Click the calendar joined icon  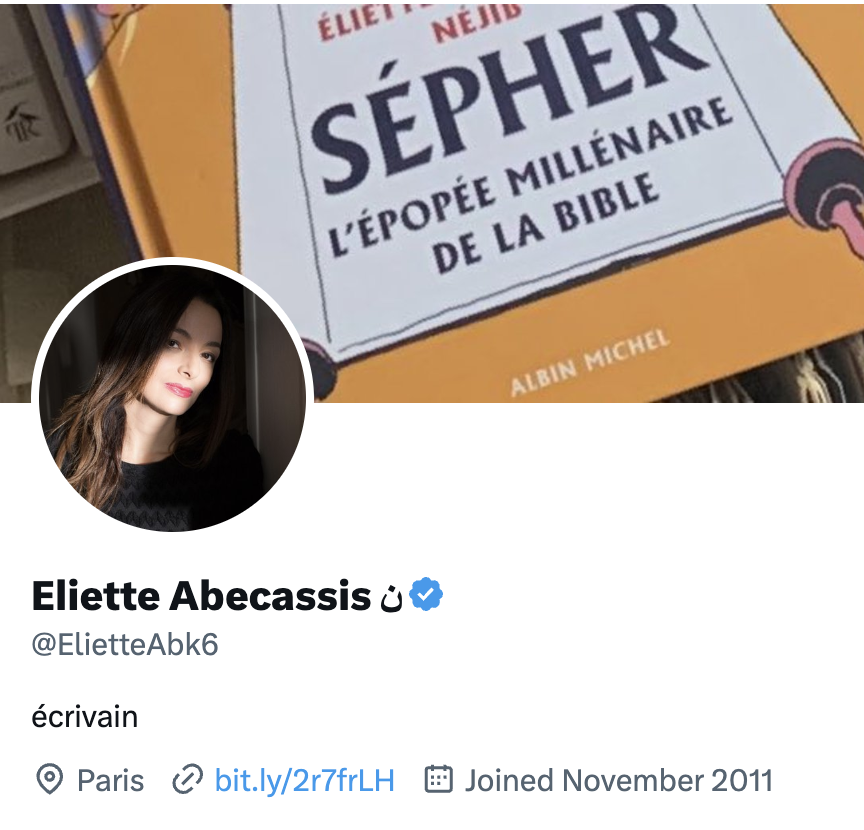439,779
